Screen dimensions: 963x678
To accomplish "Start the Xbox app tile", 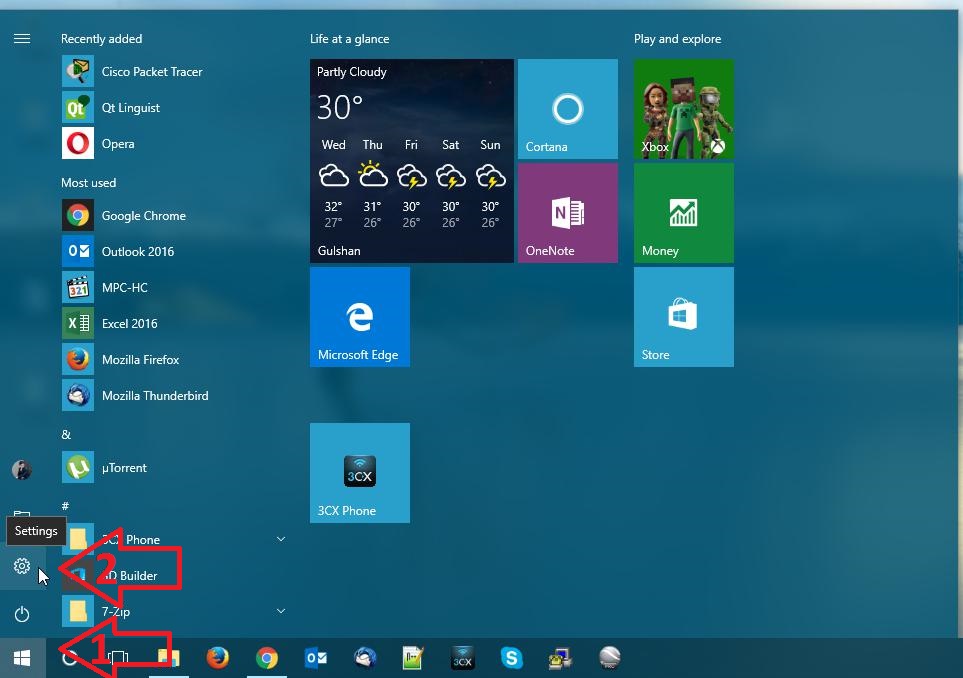I will pyautogui.click(x=683, y=108).
